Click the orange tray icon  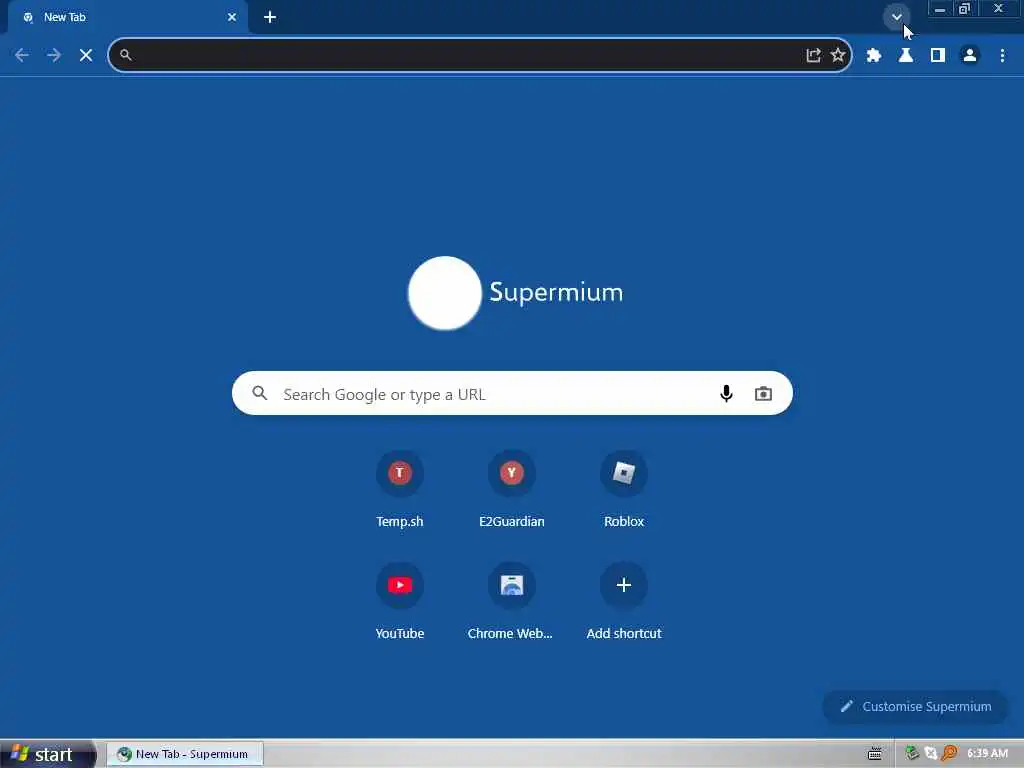tap(950, 754)
